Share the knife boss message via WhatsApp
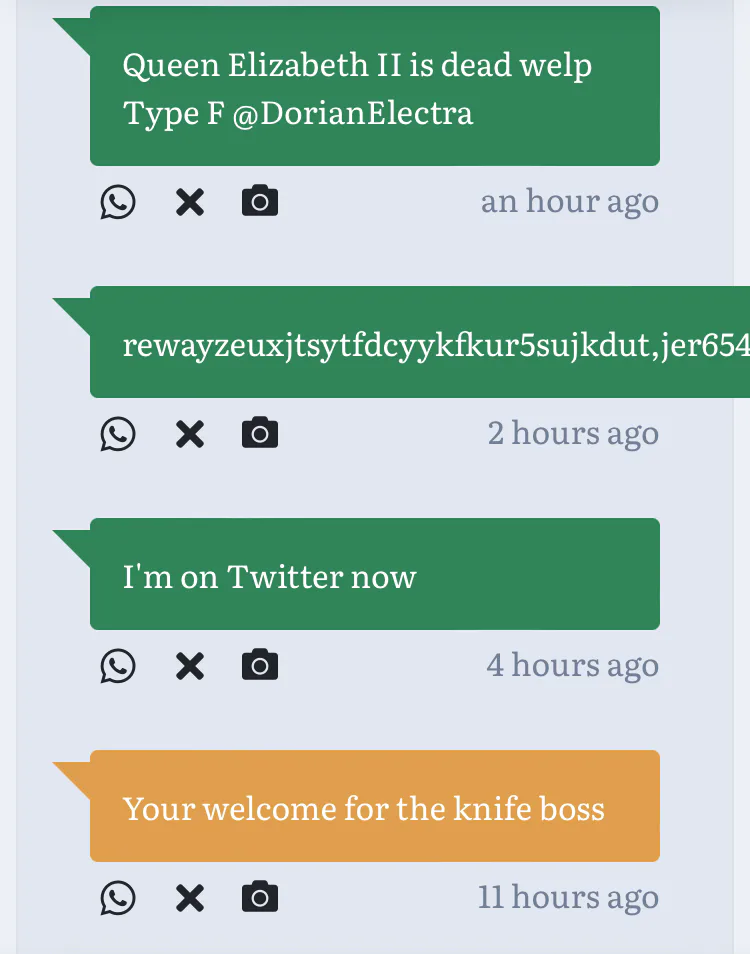 118,898
